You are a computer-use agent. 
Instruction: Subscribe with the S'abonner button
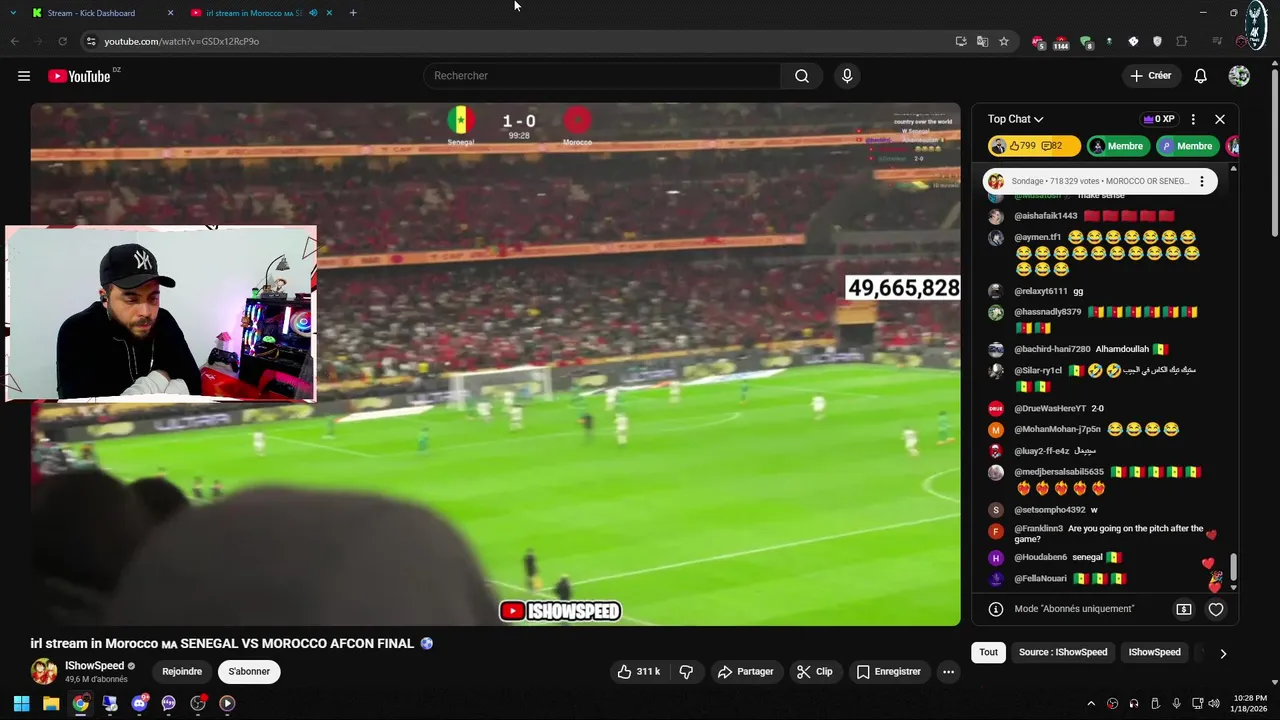coord(249,672)
